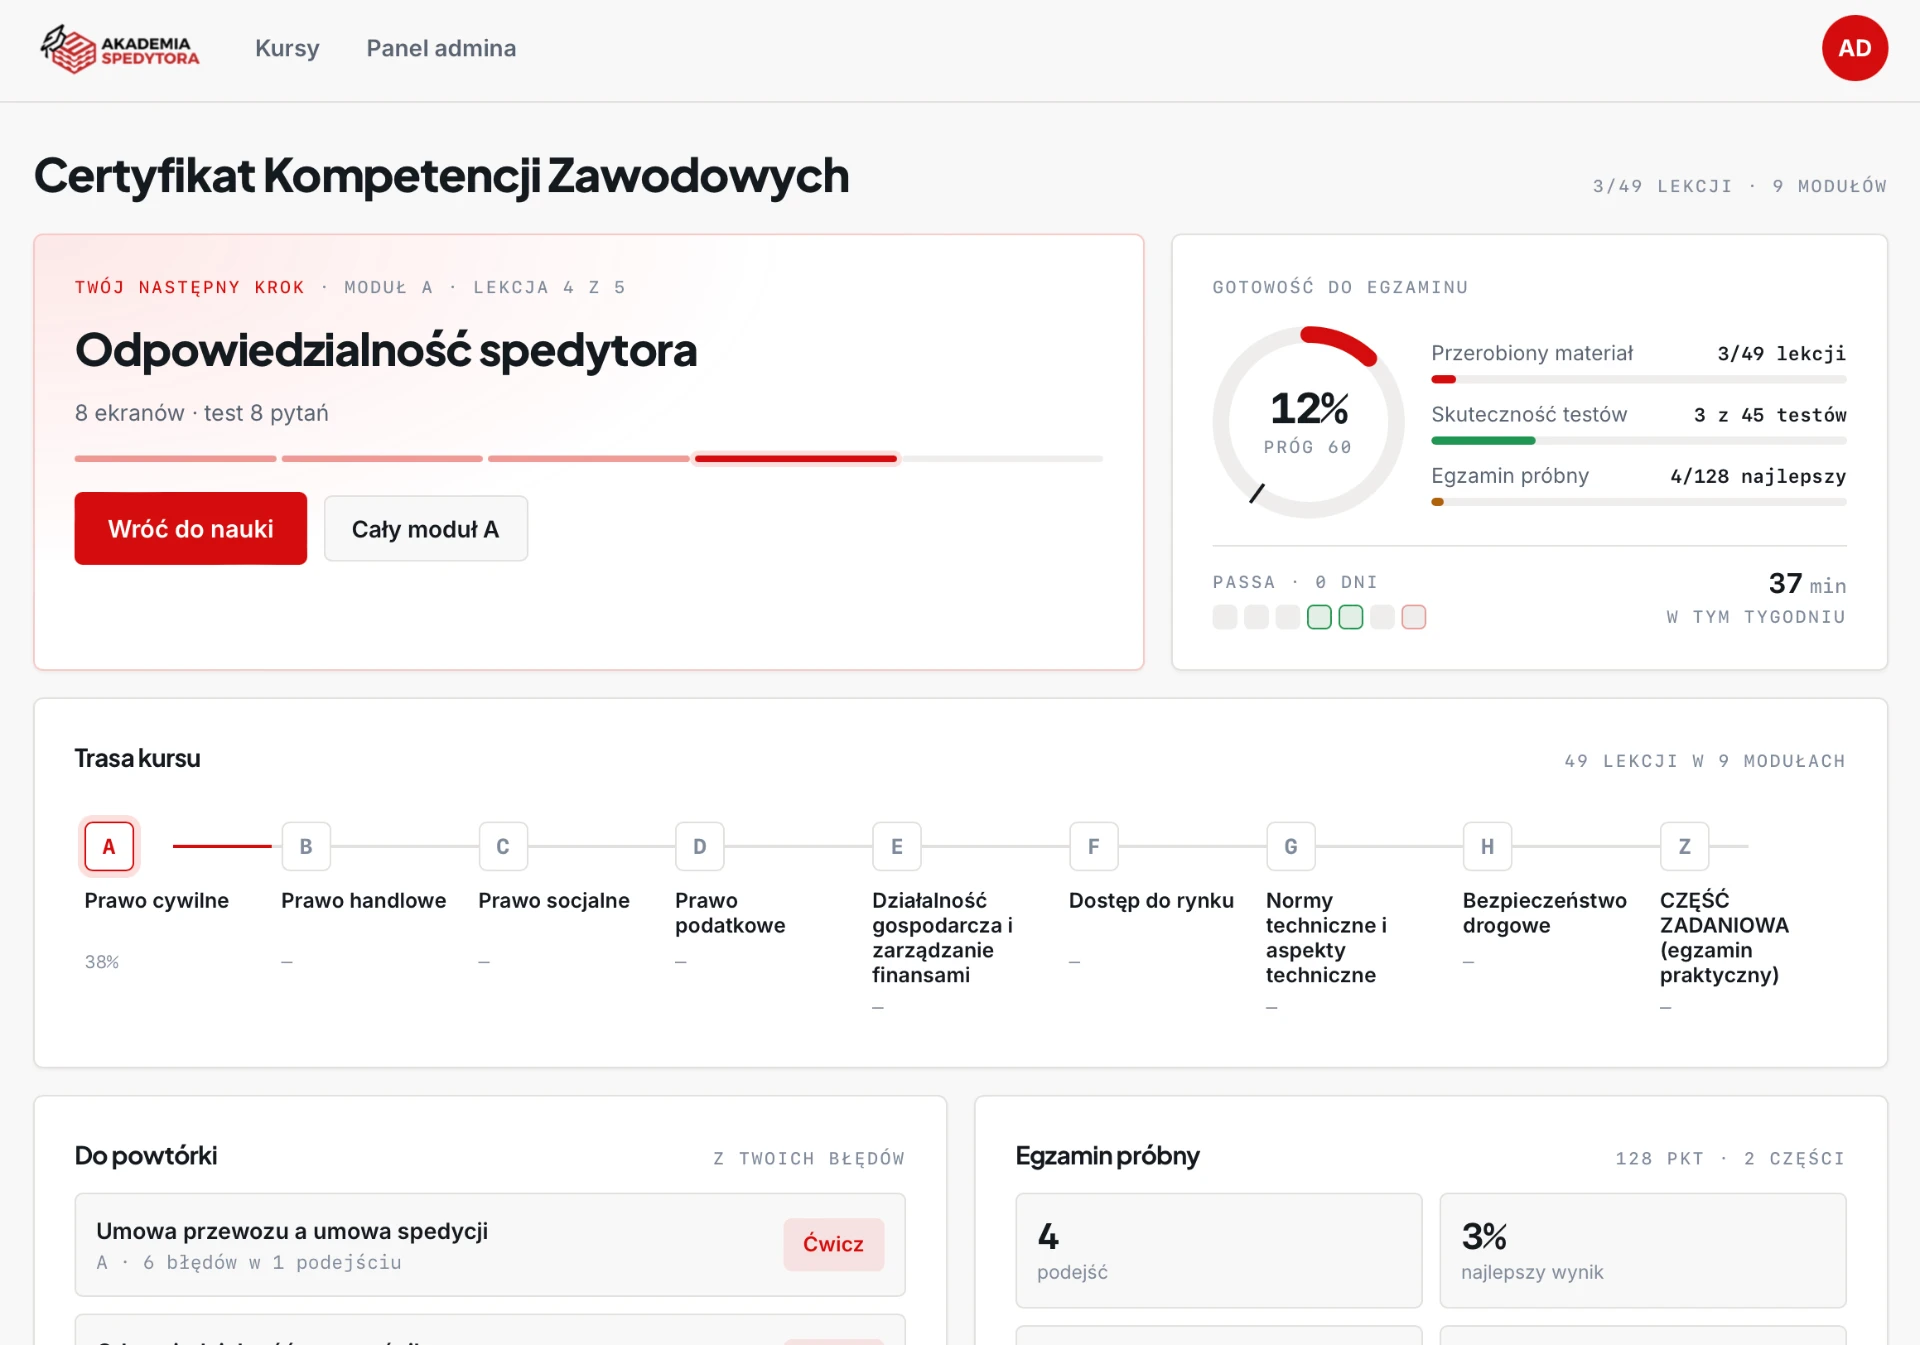Open the Dostęp do rynku module label
1920x1345 pixels.
click(x=1151, y=901)
